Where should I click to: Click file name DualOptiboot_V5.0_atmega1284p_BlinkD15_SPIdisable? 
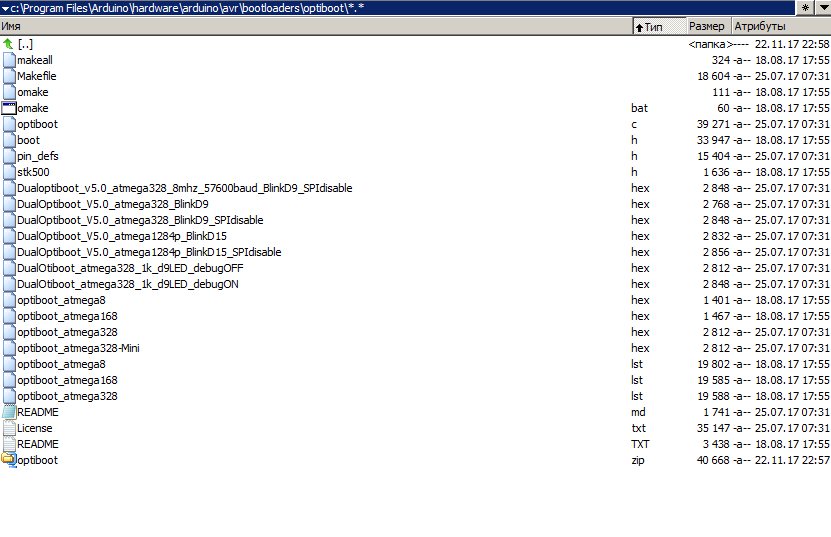(149, 252)
